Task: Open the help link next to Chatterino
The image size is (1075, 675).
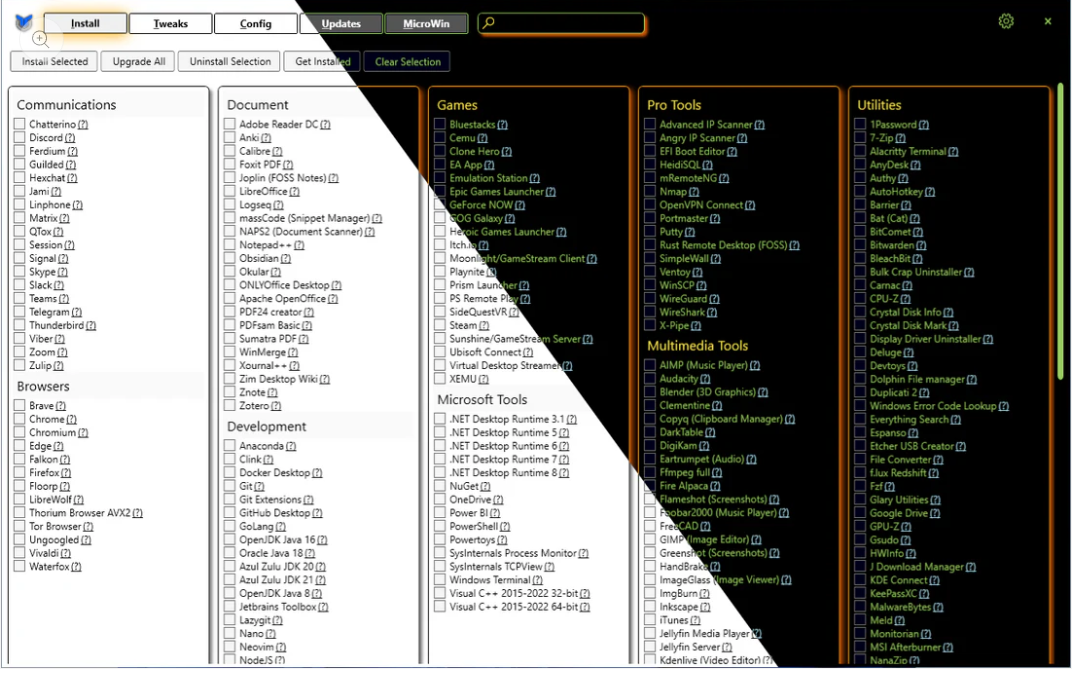Action: click(x=83, y=125)
